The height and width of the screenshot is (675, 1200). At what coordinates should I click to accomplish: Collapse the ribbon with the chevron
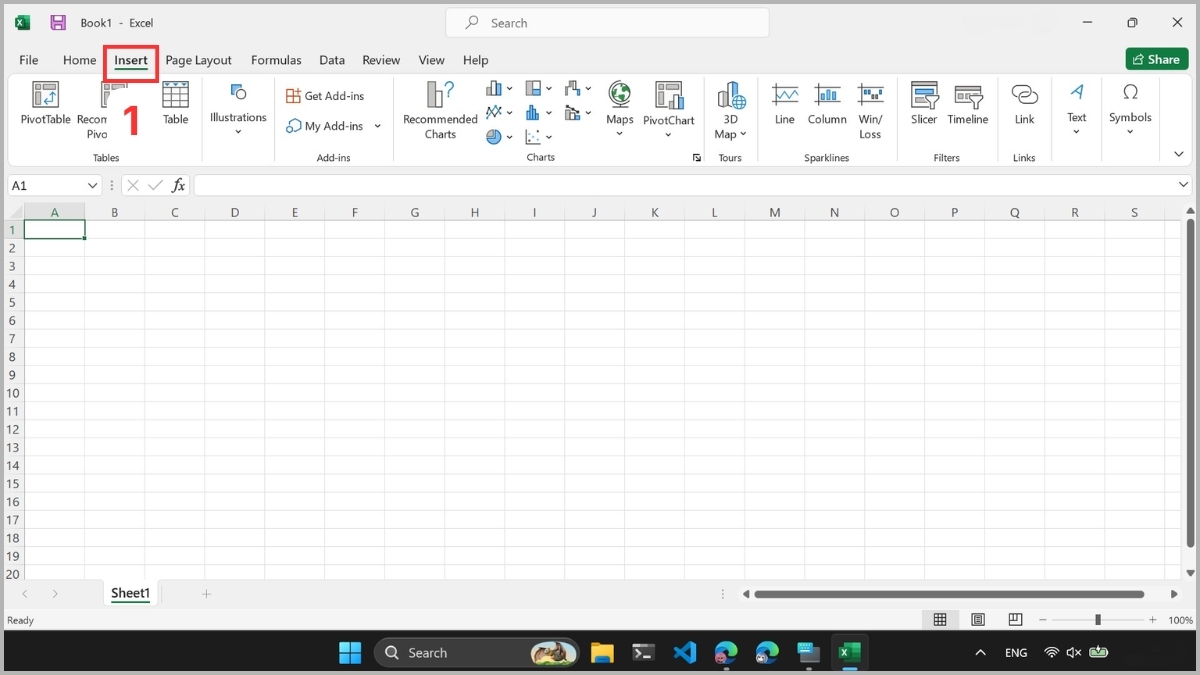click(x=1179, y=155)
